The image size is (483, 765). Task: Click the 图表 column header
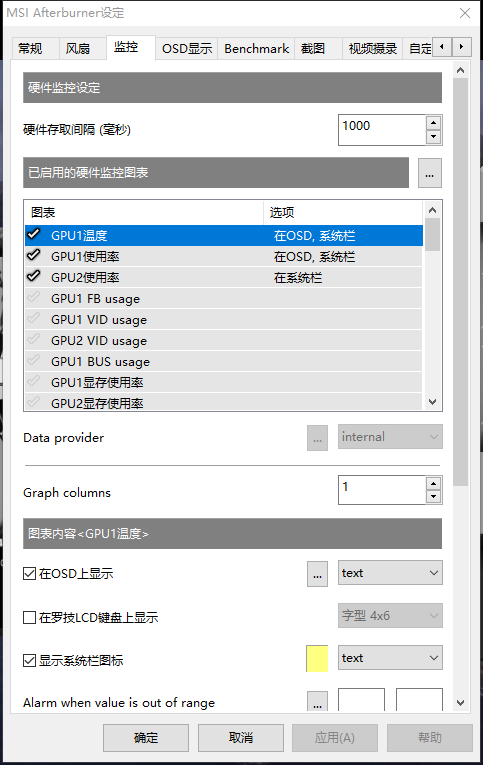(144, 212)
